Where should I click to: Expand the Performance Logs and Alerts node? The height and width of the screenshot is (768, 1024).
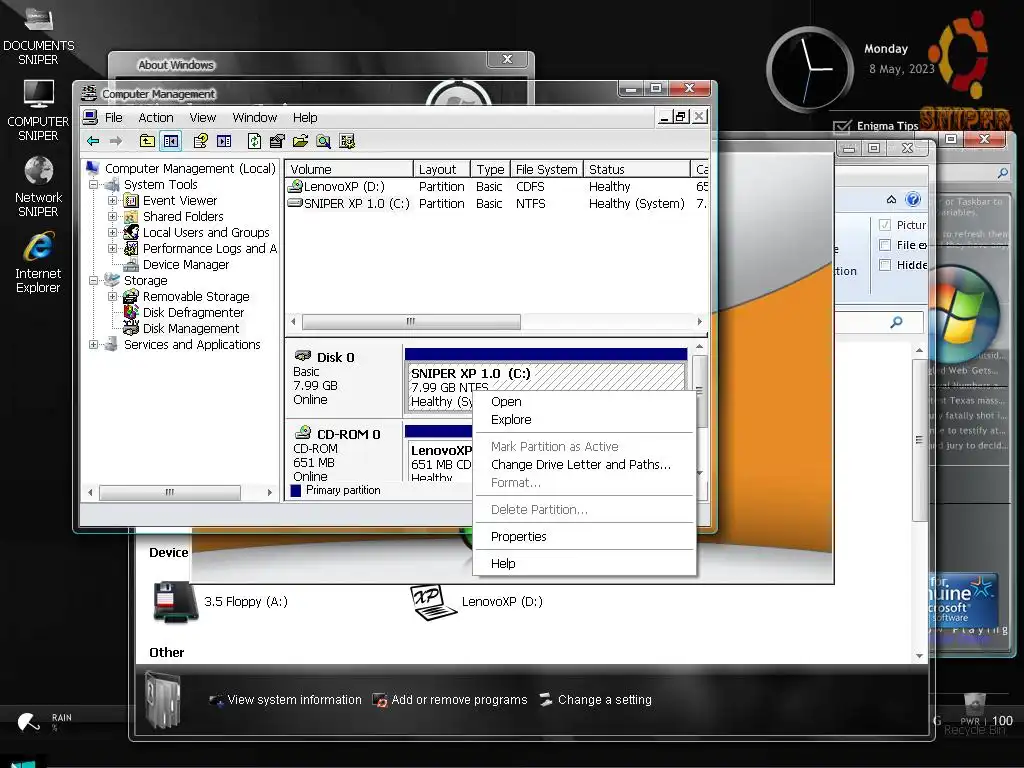tap(112, 248)
